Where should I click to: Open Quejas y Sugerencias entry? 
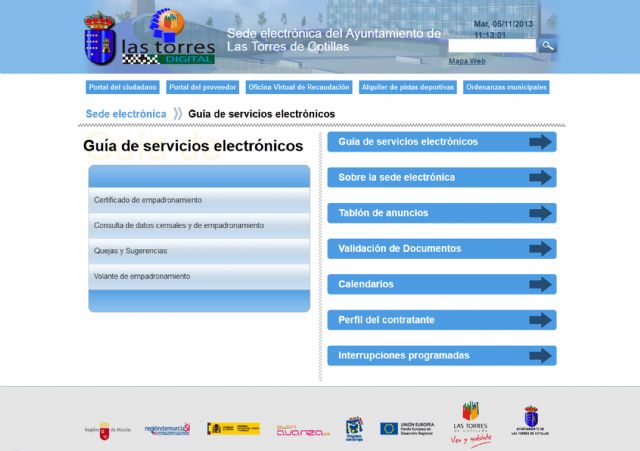131,250
